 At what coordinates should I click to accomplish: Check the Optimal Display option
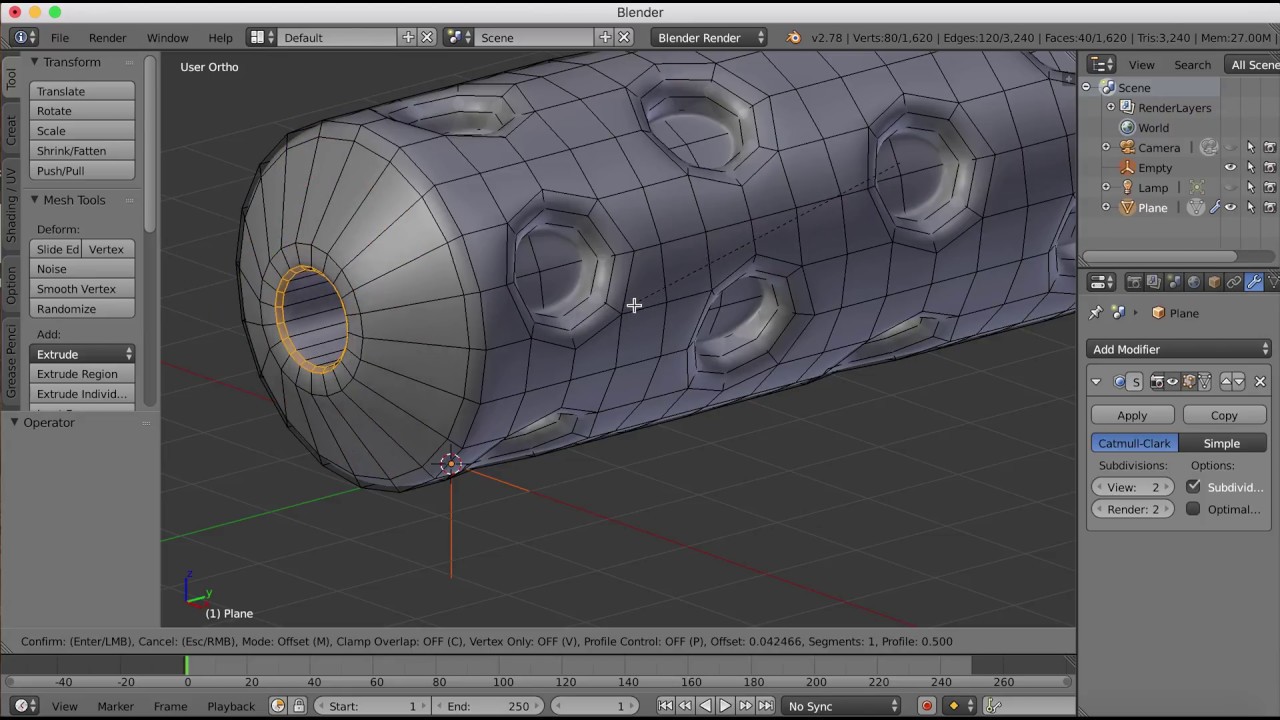coord(1193,509)
